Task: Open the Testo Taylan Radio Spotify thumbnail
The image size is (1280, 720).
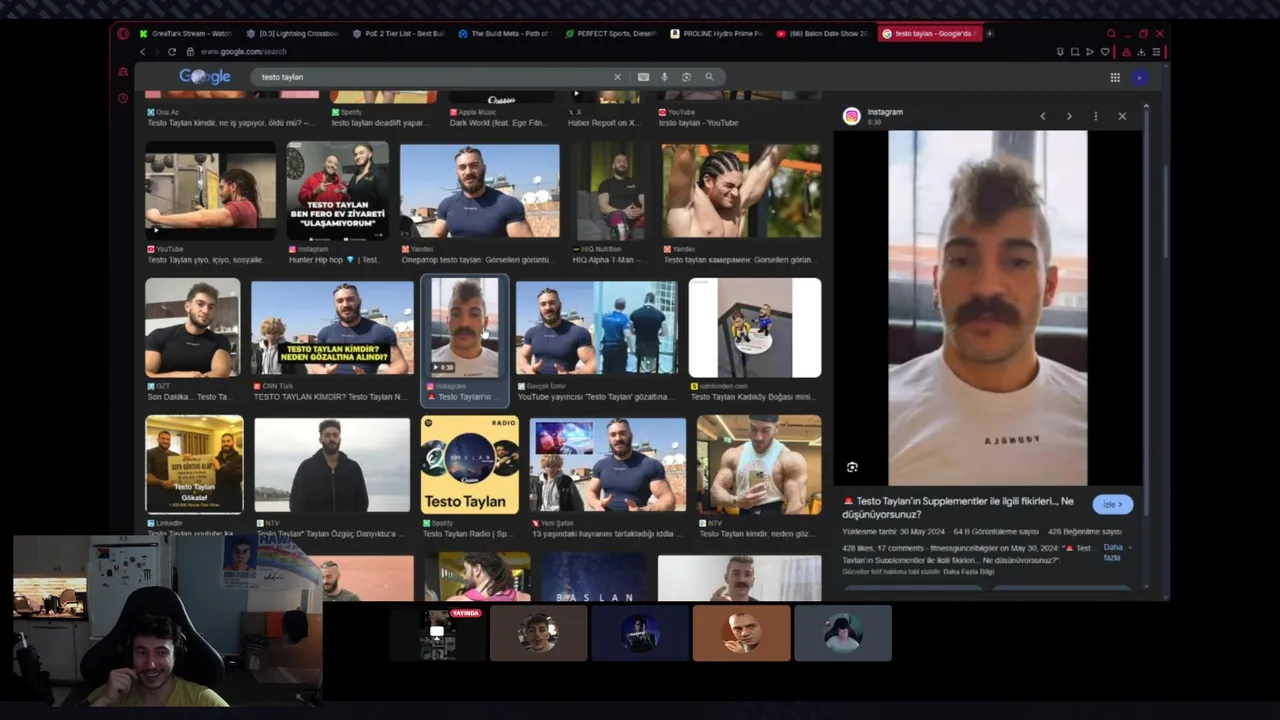Action: [x=470, y=465]
